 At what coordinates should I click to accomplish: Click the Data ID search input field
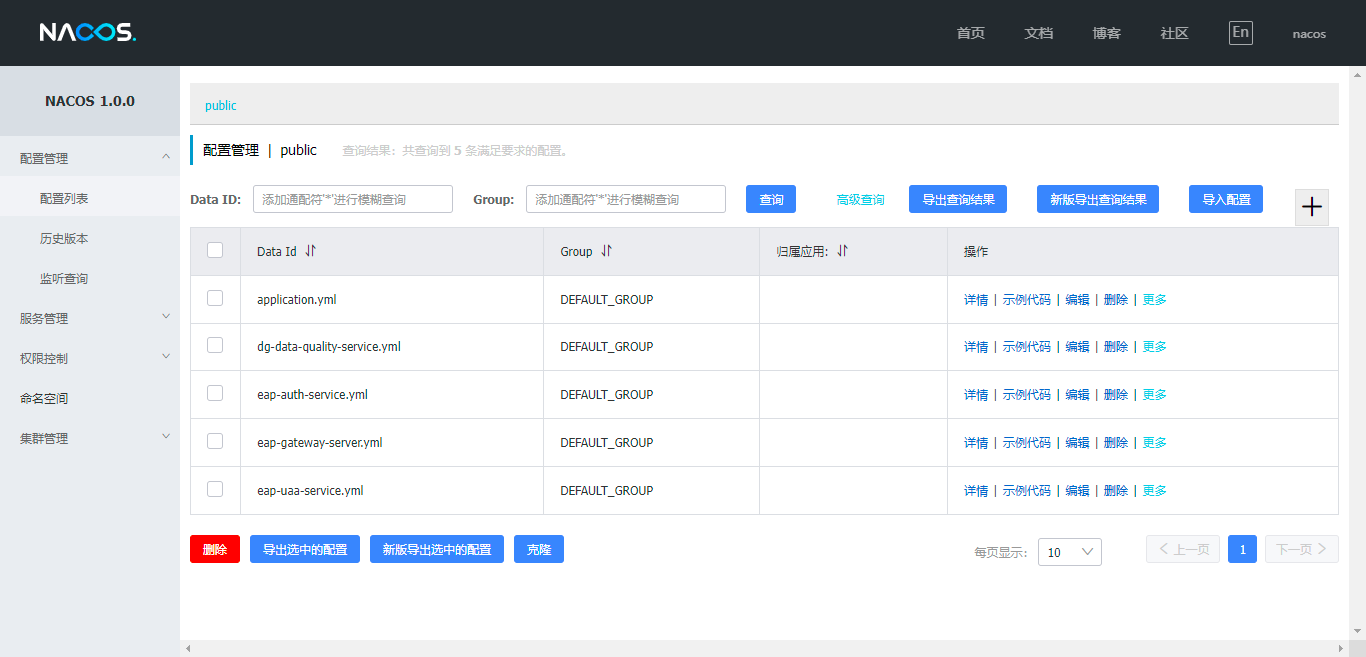[352, 199]
